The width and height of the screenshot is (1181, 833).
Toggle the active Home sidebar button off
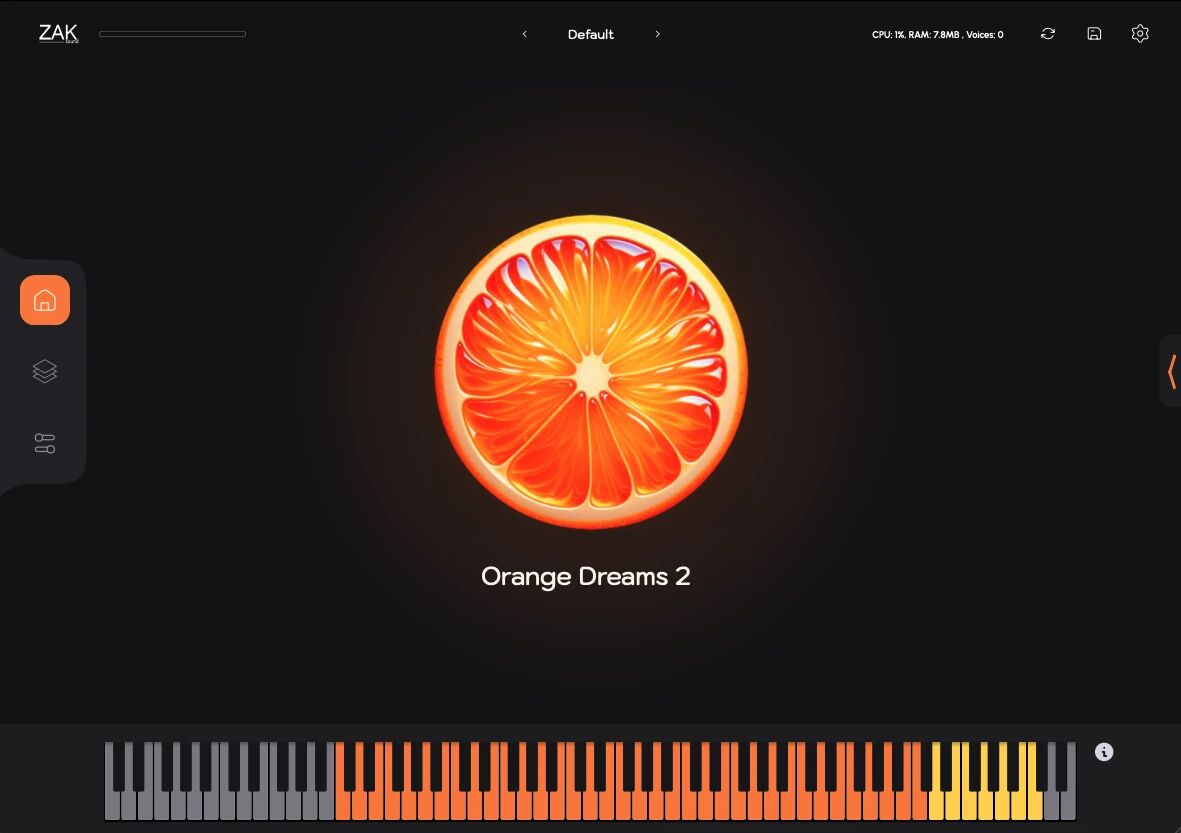click(44, 300)
